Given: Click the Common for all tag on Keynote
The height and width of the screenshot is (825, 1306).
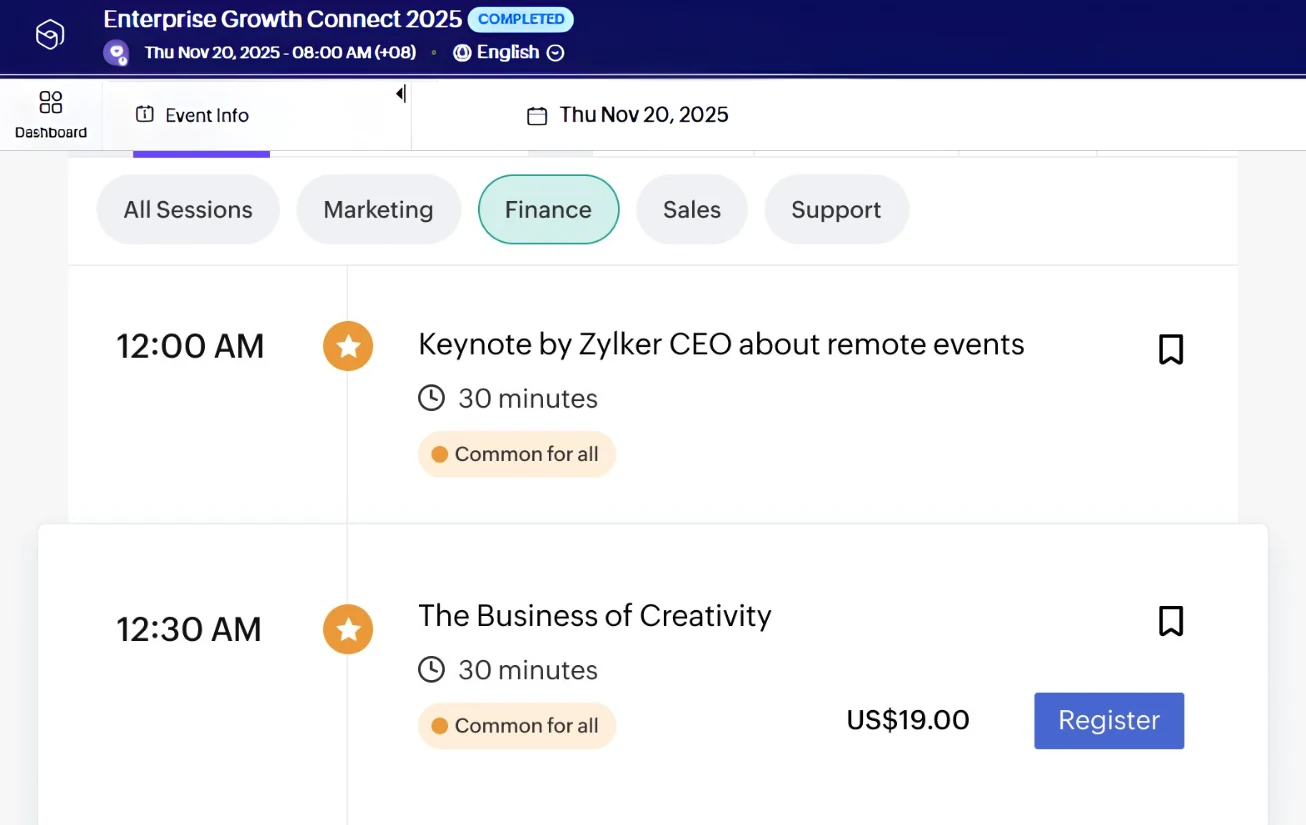Looking at the screenshot, I should tap(516, 454).
